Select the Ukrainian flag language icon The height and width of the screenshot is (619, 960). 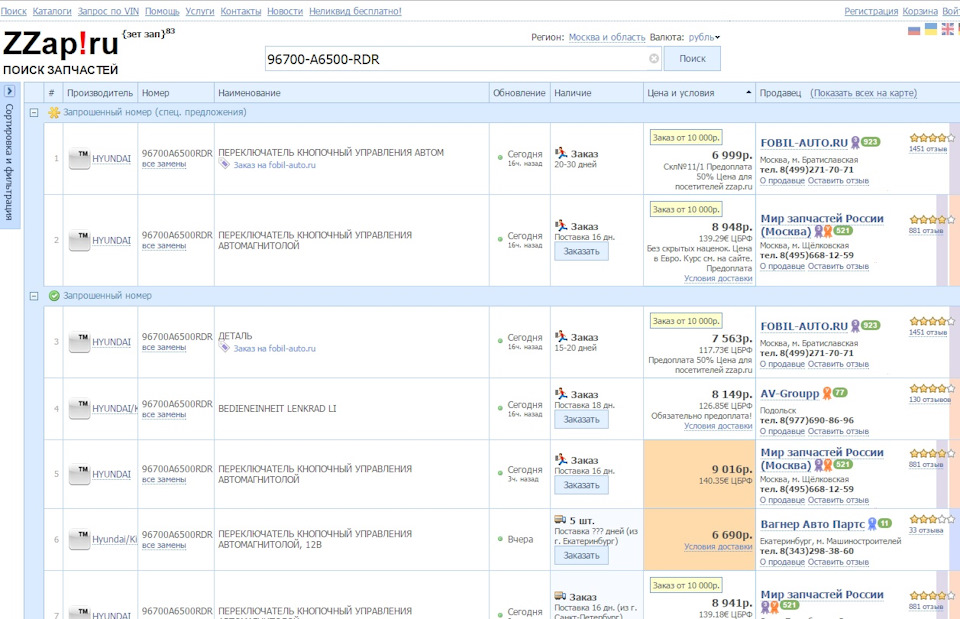point(931,30)
